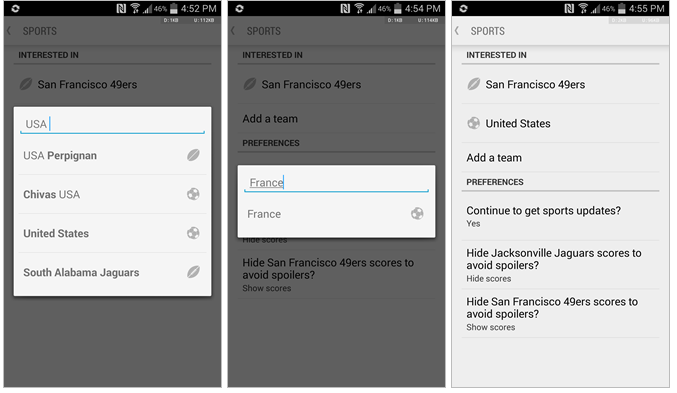Select Chivas USA soccer suggestion
677x393 pixels.
pyautogui.click(x=112, y=194)
